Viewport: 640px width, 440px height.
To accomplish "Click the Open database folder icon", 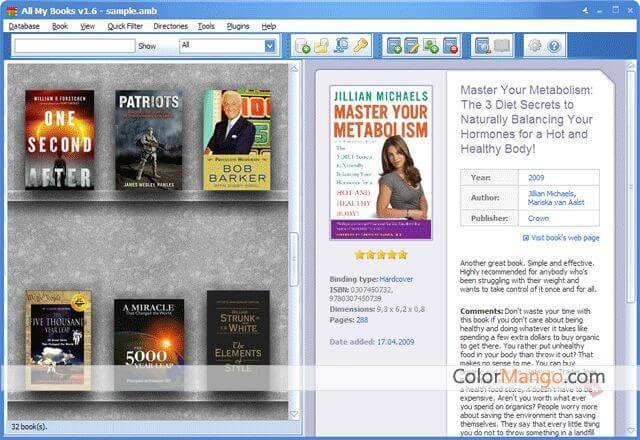I will pyautogui.click(x=322, y=46).
